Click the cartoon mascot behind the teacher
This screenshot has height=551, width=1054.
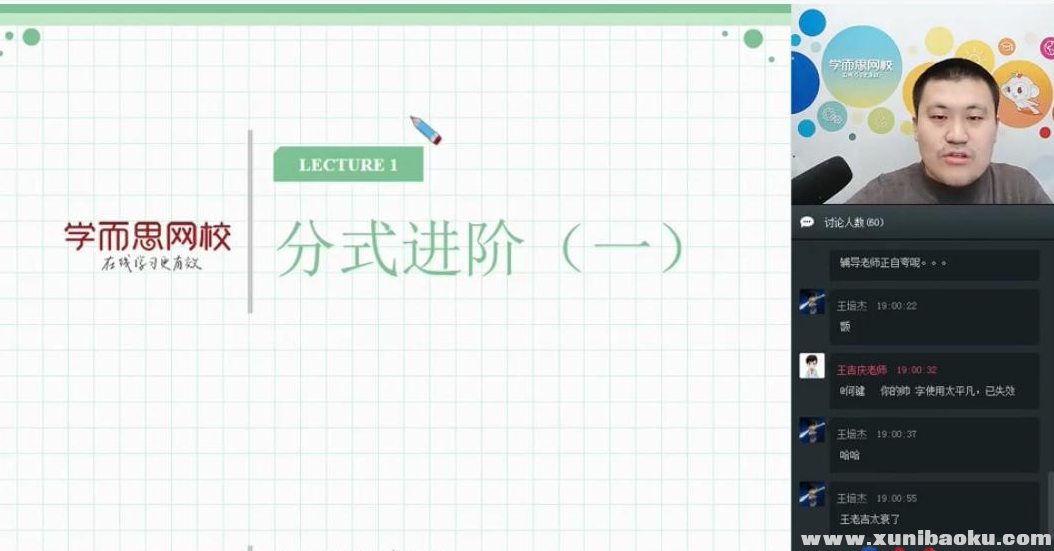point(1021,93)
